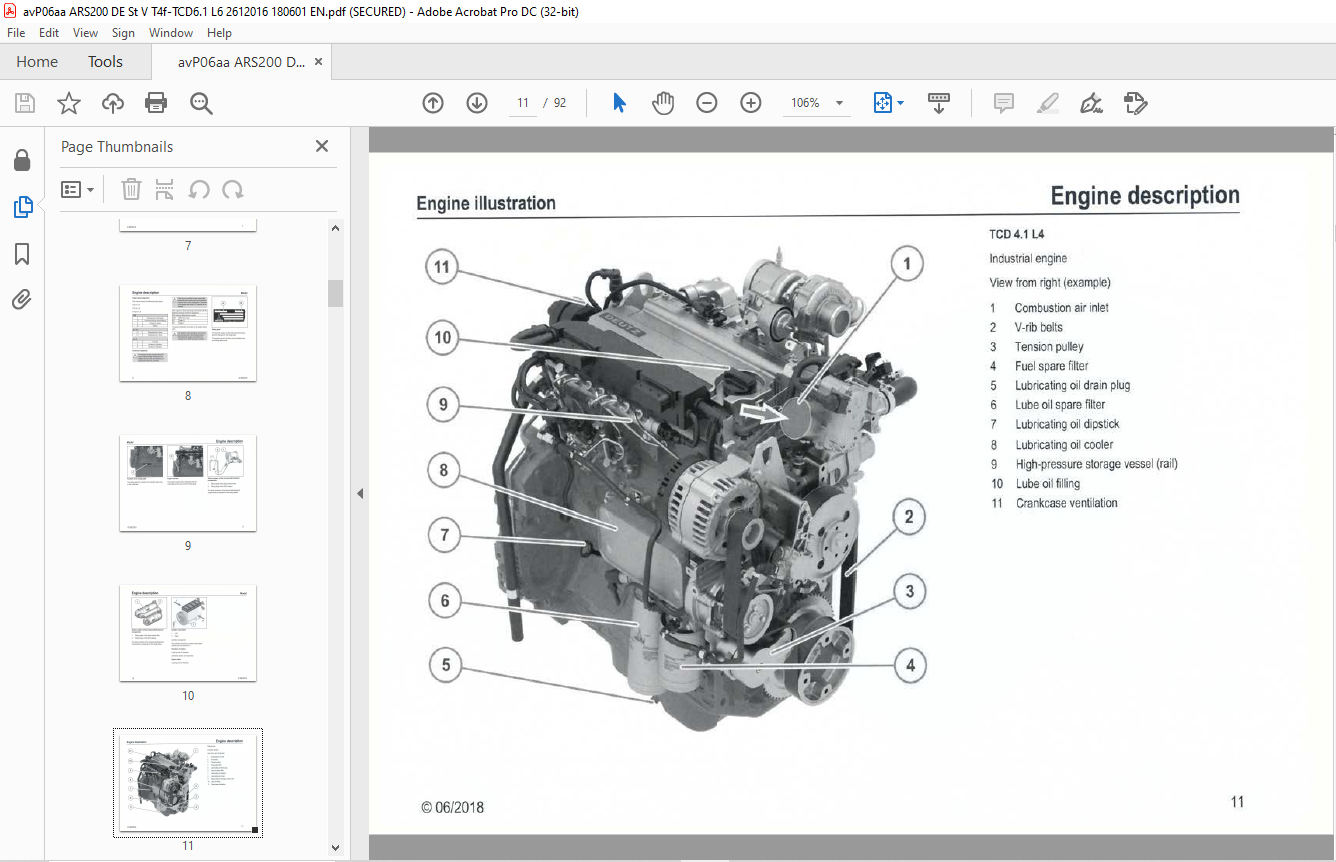Click 'V-rib belts' legend entry
1336x862 pixels.
1038,327
